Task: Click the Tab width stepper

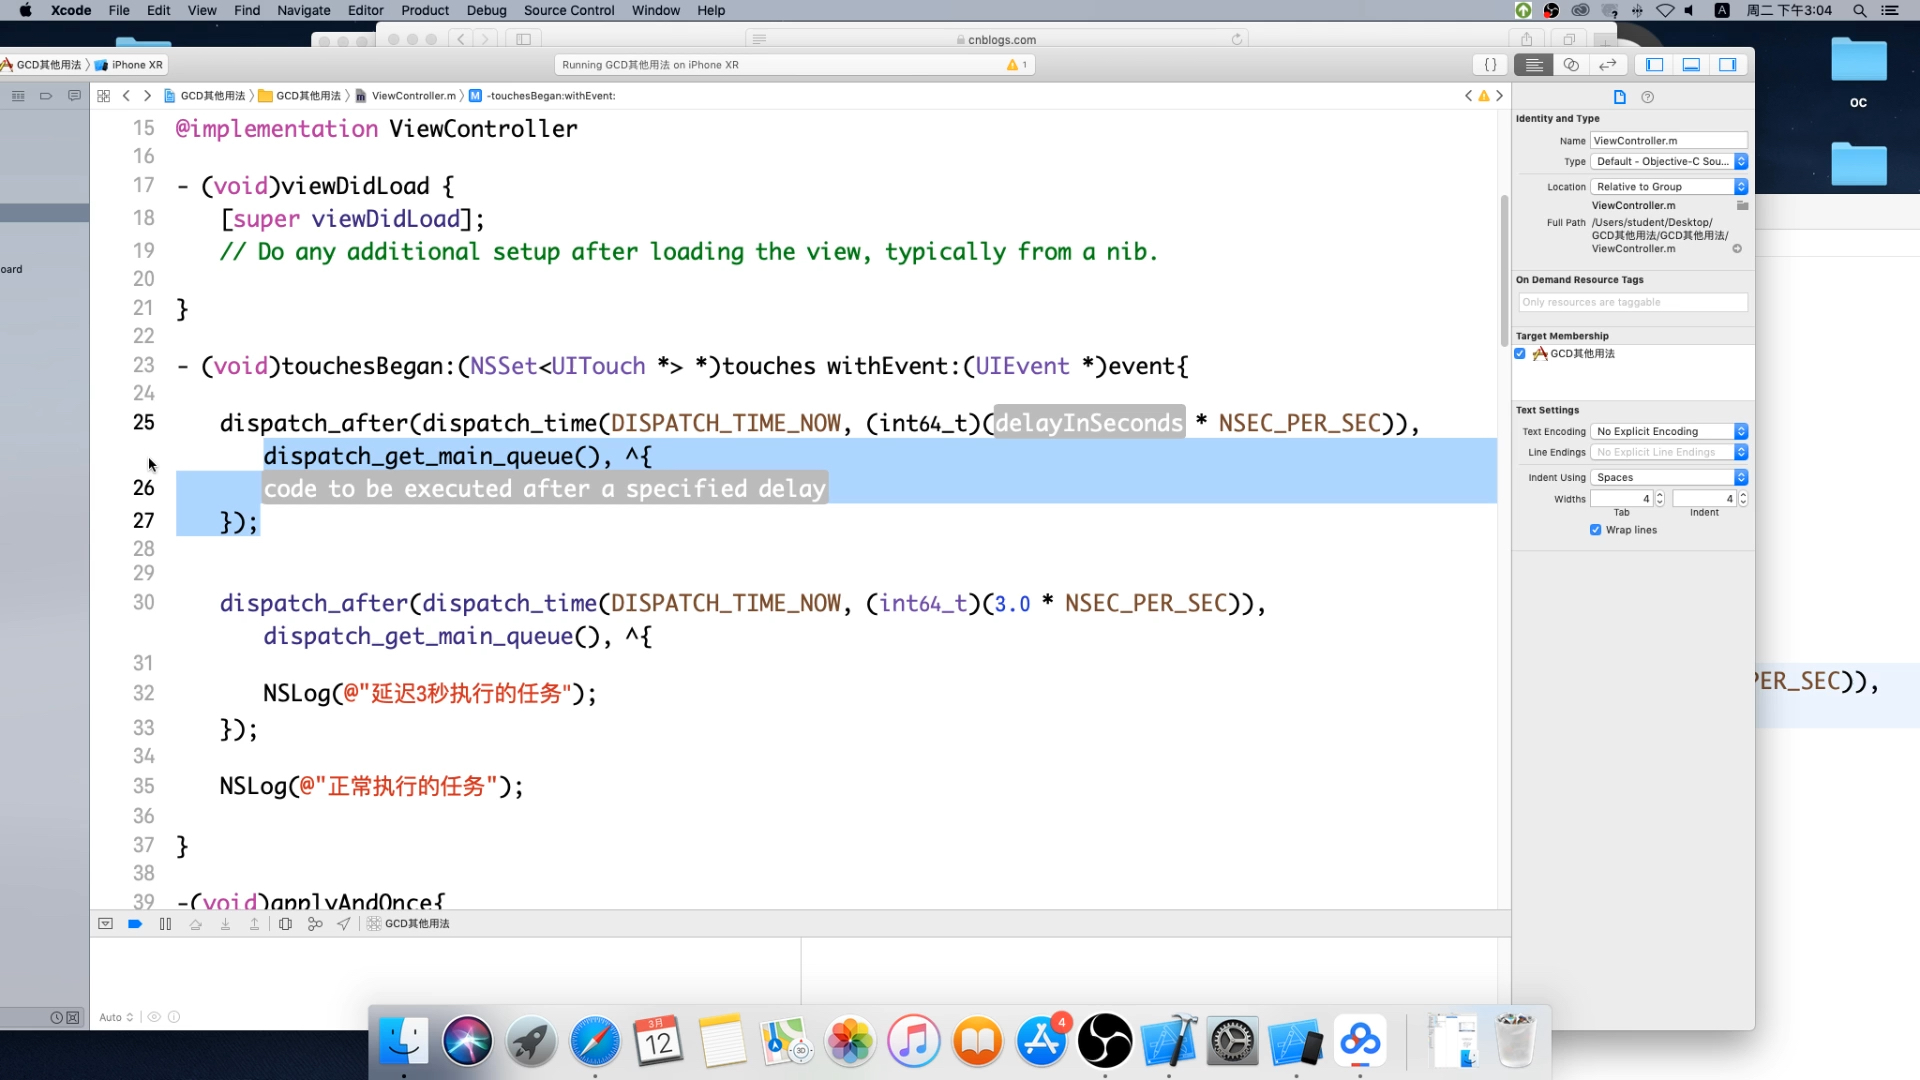Action: point(1660,499)
